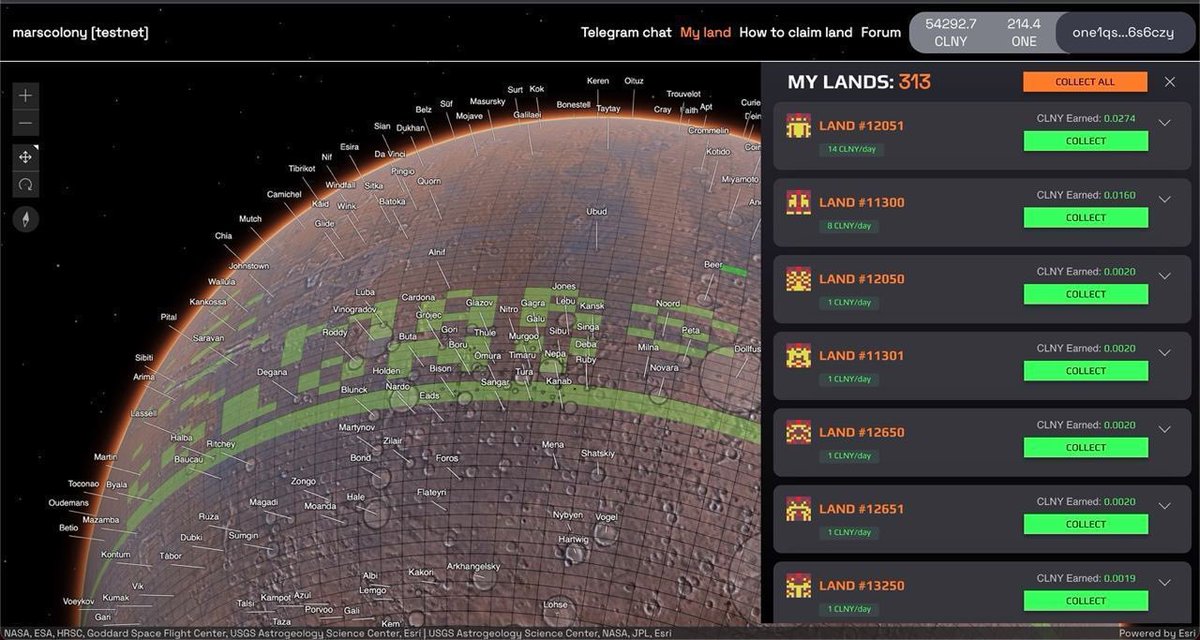
Task: Click CLNY Earned 0.0160 value
Action: tap(1120, 195)
